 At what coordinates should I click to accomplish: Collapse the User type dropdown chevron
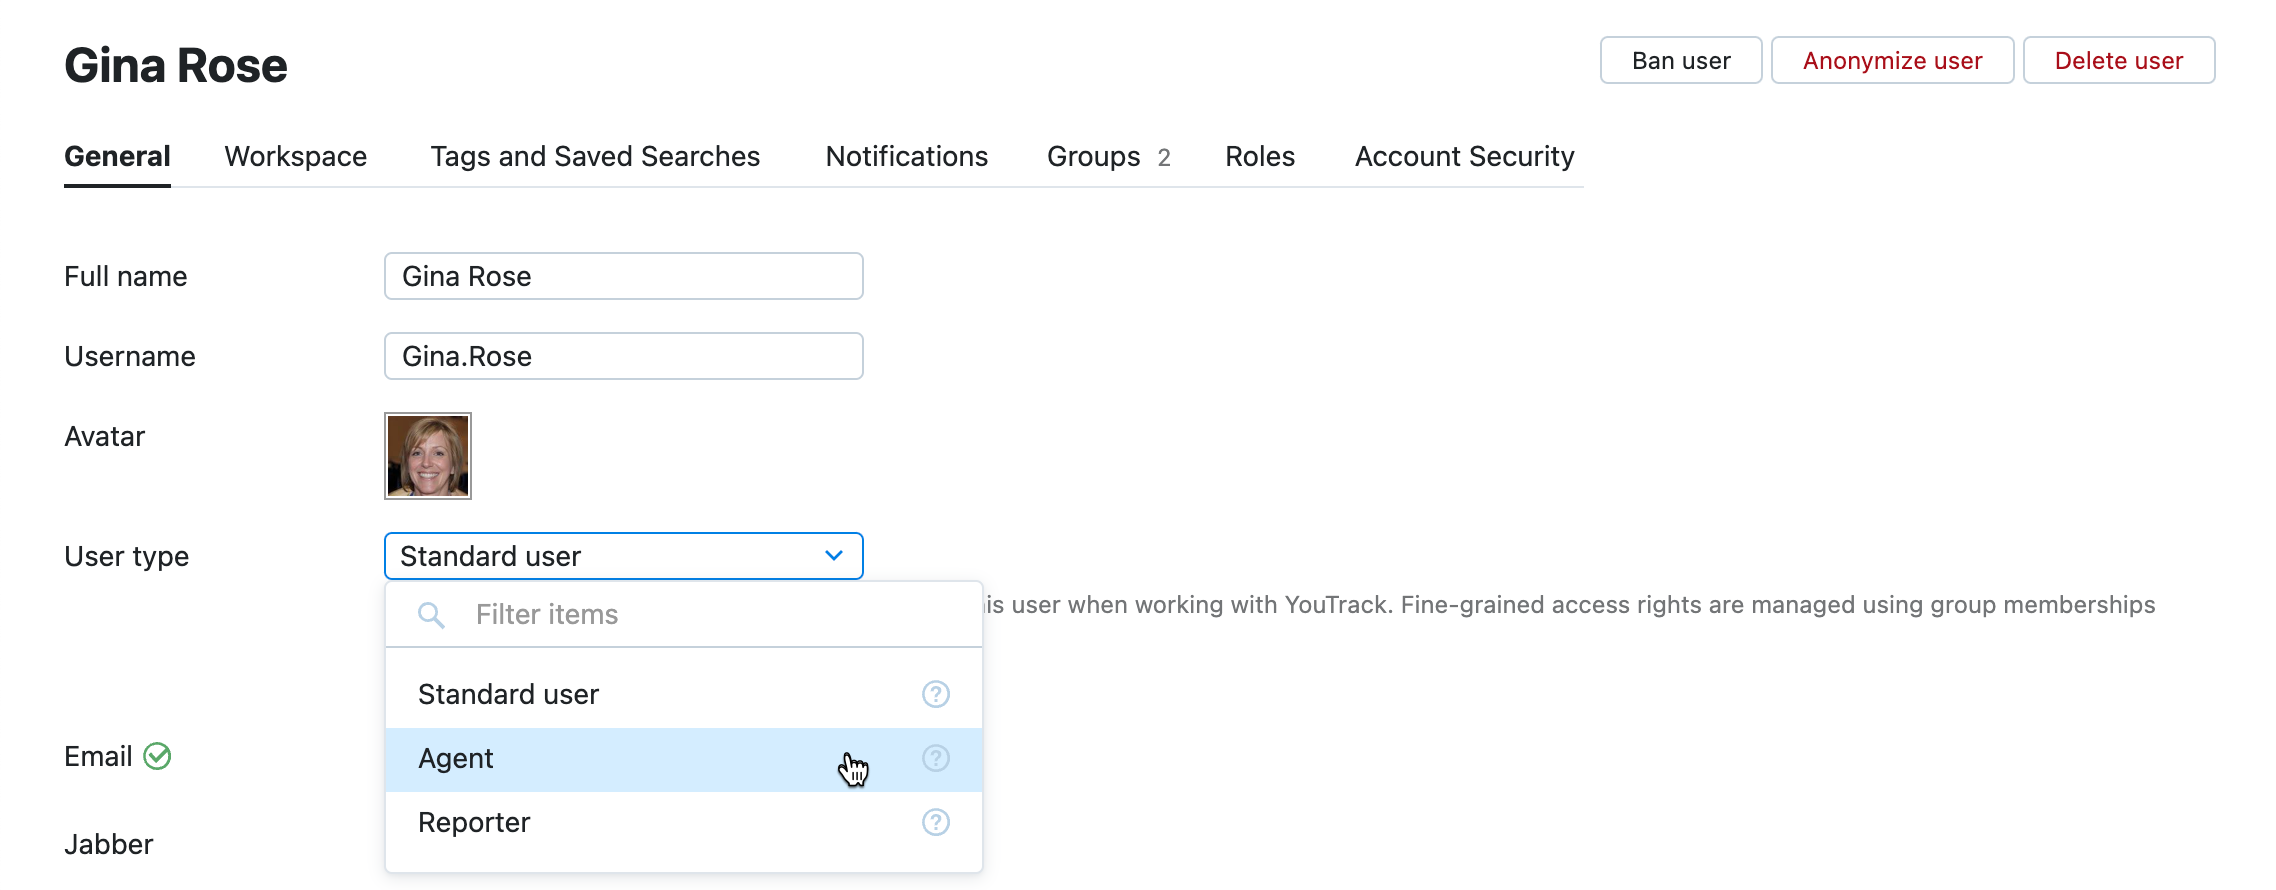click(833, 556)
